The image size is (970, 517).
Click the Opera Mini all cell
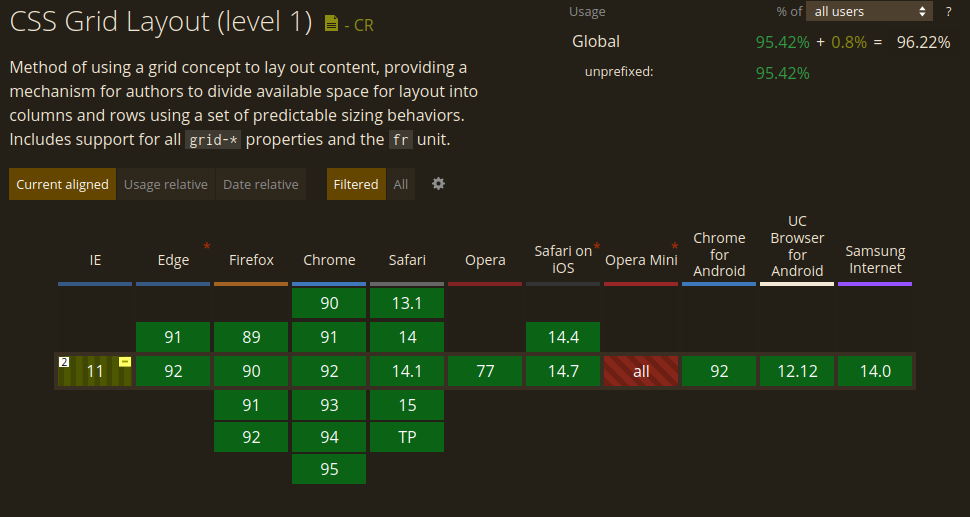click(x=641, y=372)
